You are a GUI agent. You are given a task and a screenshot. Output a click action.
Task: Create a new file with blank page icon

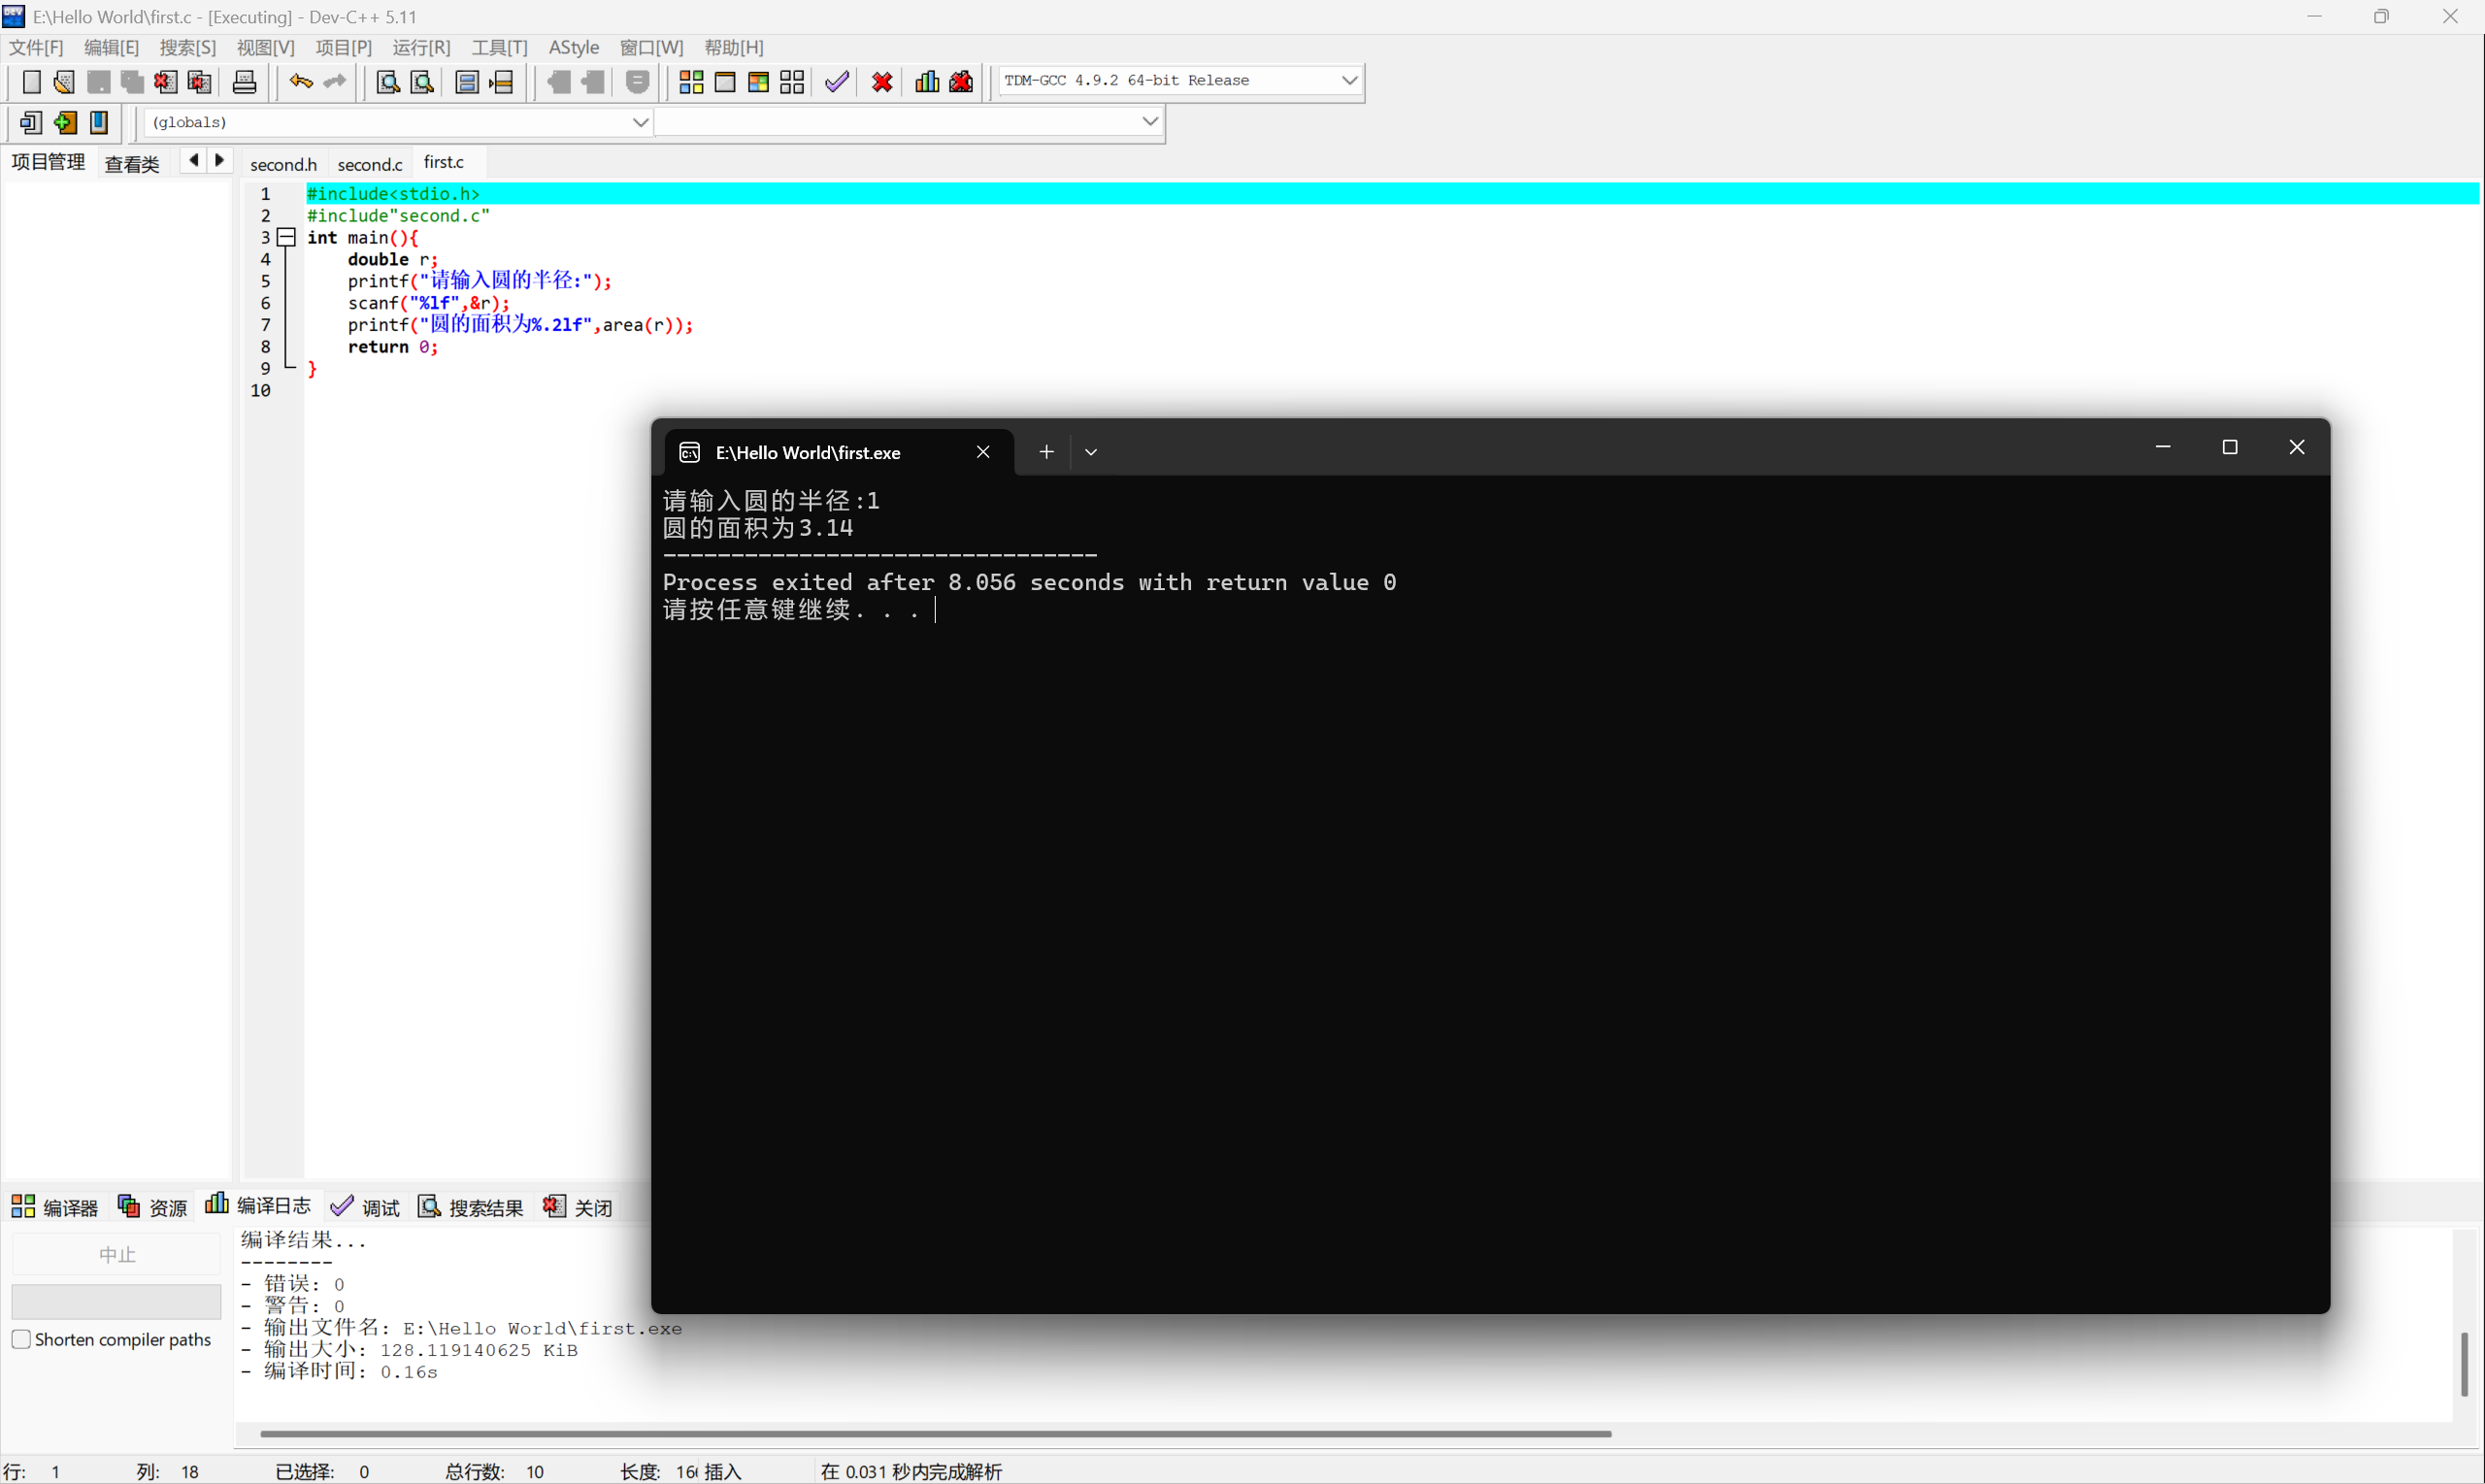[x=31, y=82]
